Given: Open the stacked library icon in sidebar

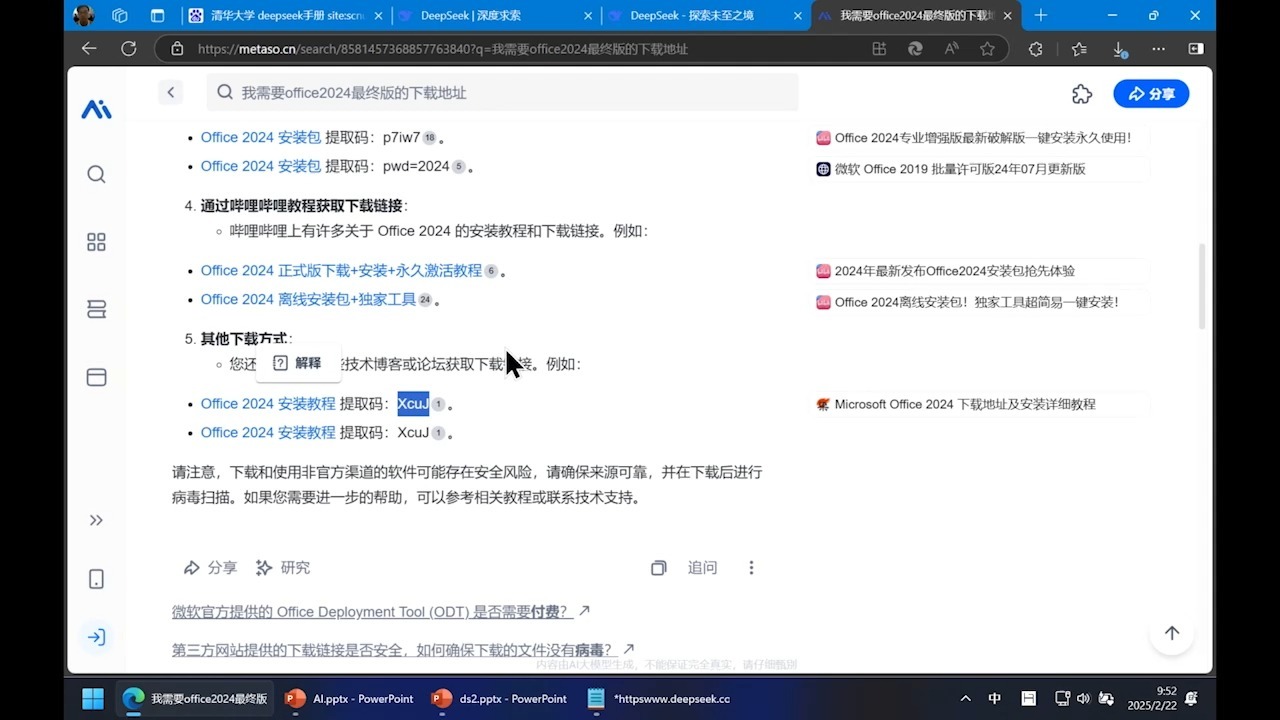Looking at the screenshot, I should pos(96,310).
